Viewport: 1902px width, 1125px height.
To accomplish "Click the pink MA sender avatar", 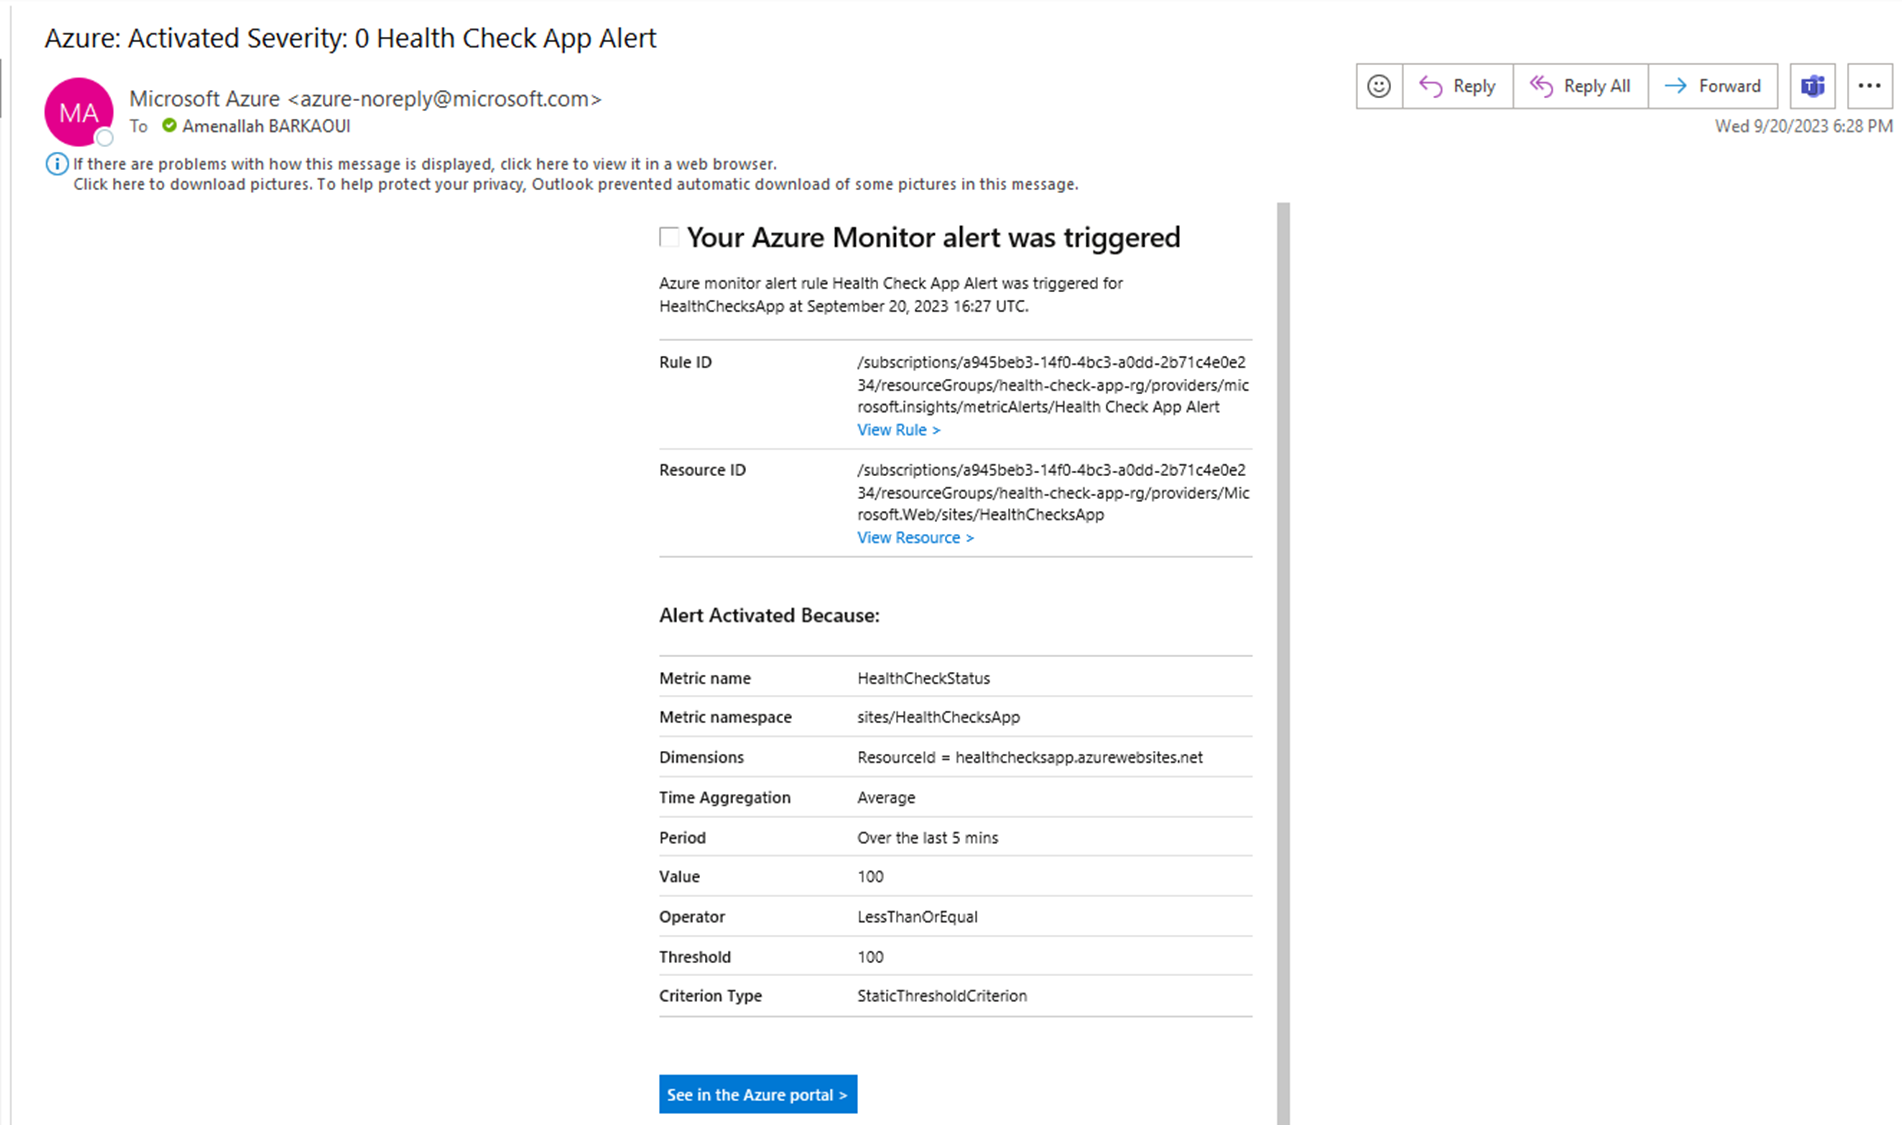I will click(x=78, y=111).
